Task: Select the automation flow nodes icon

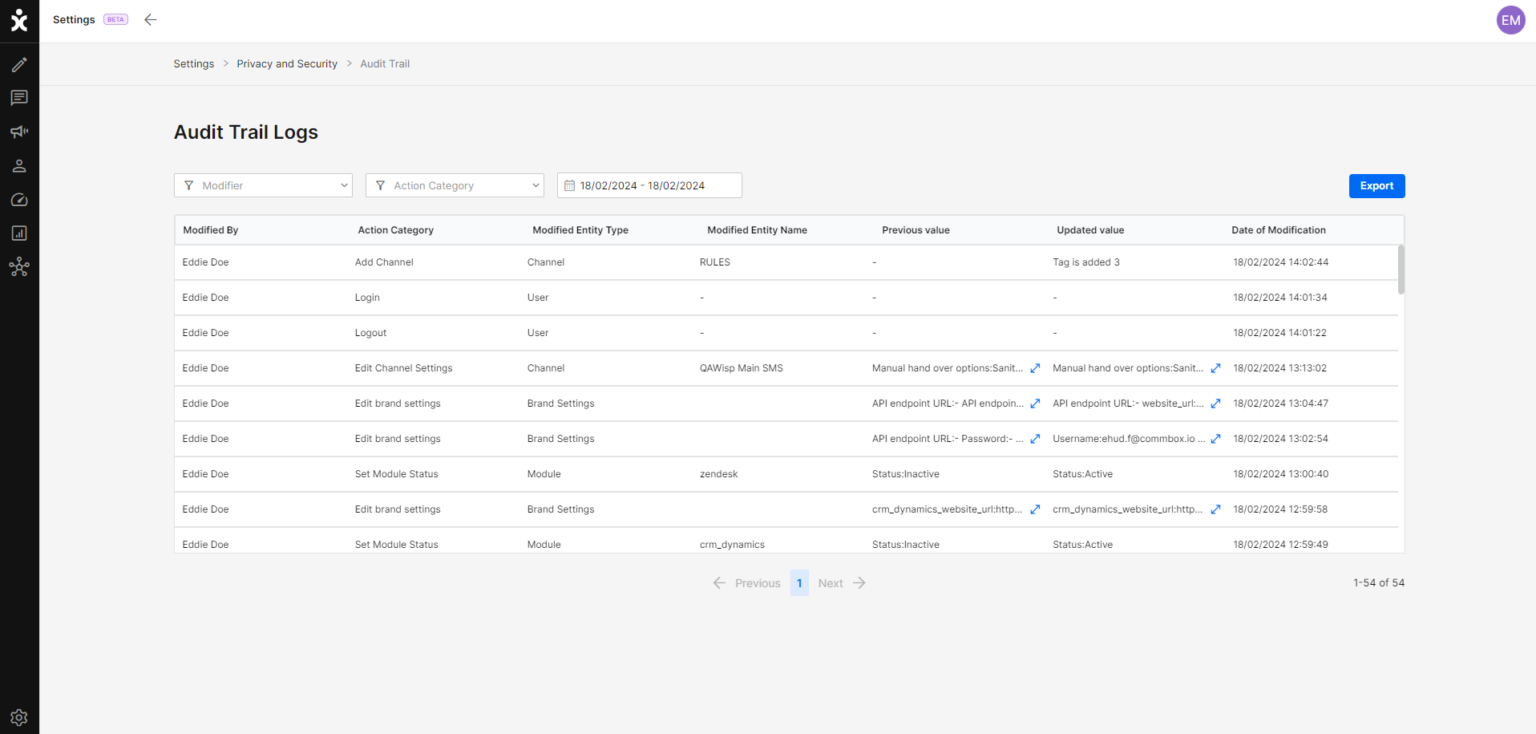Action: (x=19, y=267)
